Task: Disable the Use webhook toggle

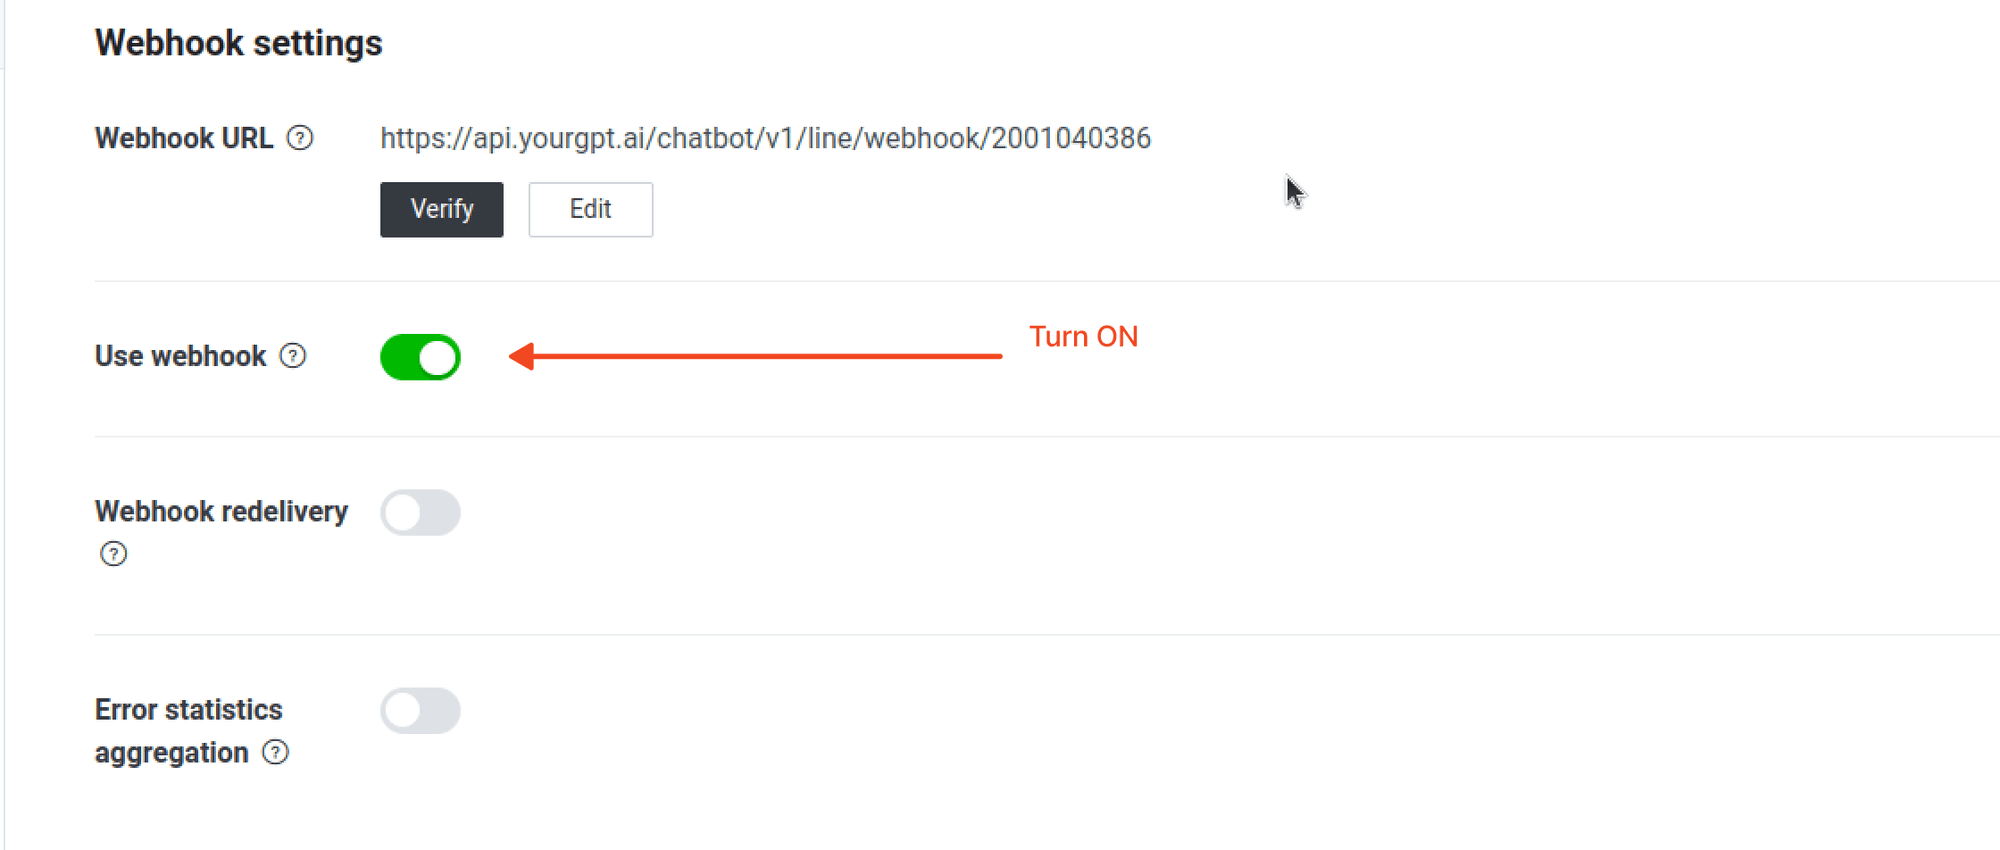Action: (x=420, y=357)
